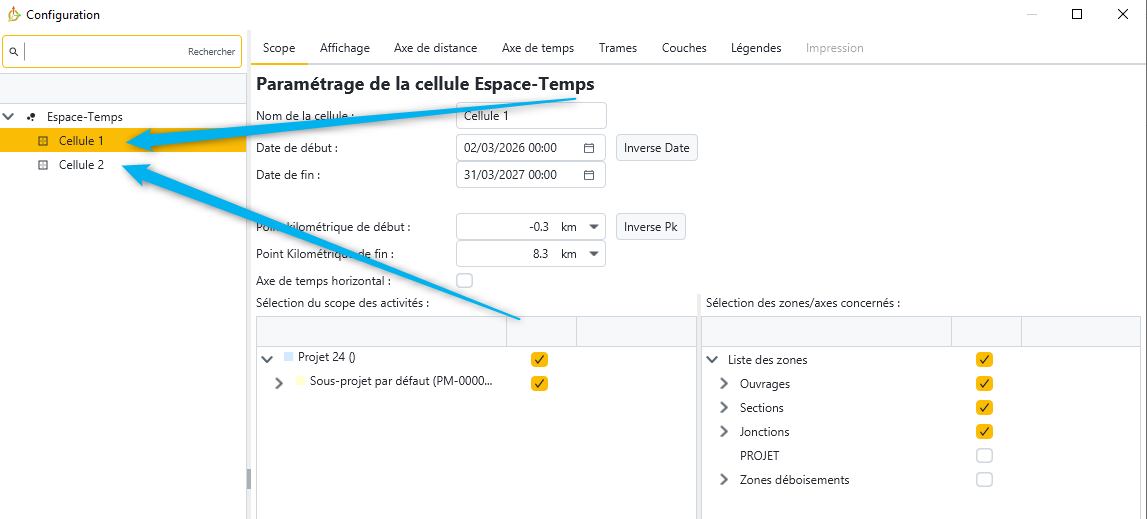Screen dimensions: 1147x519
Task: Click the Projet 24 blue square icon
Action: (x=288, y=357)
